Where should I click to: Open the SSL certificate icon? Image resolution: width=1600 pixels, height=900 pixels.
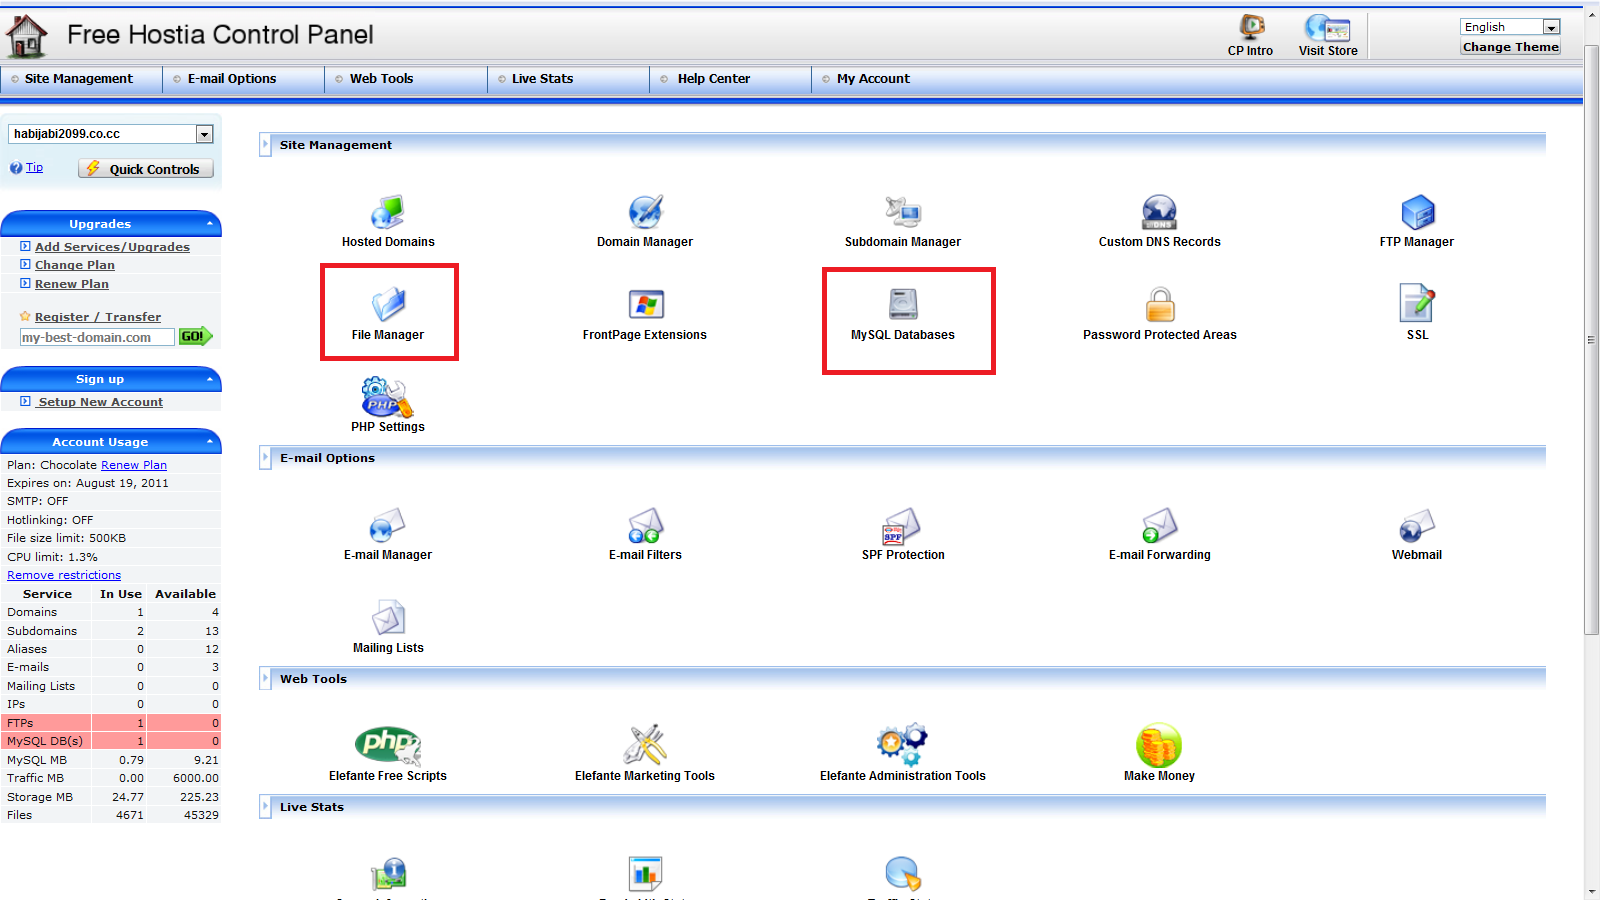pyautogui.click(x=1417, y=303)
